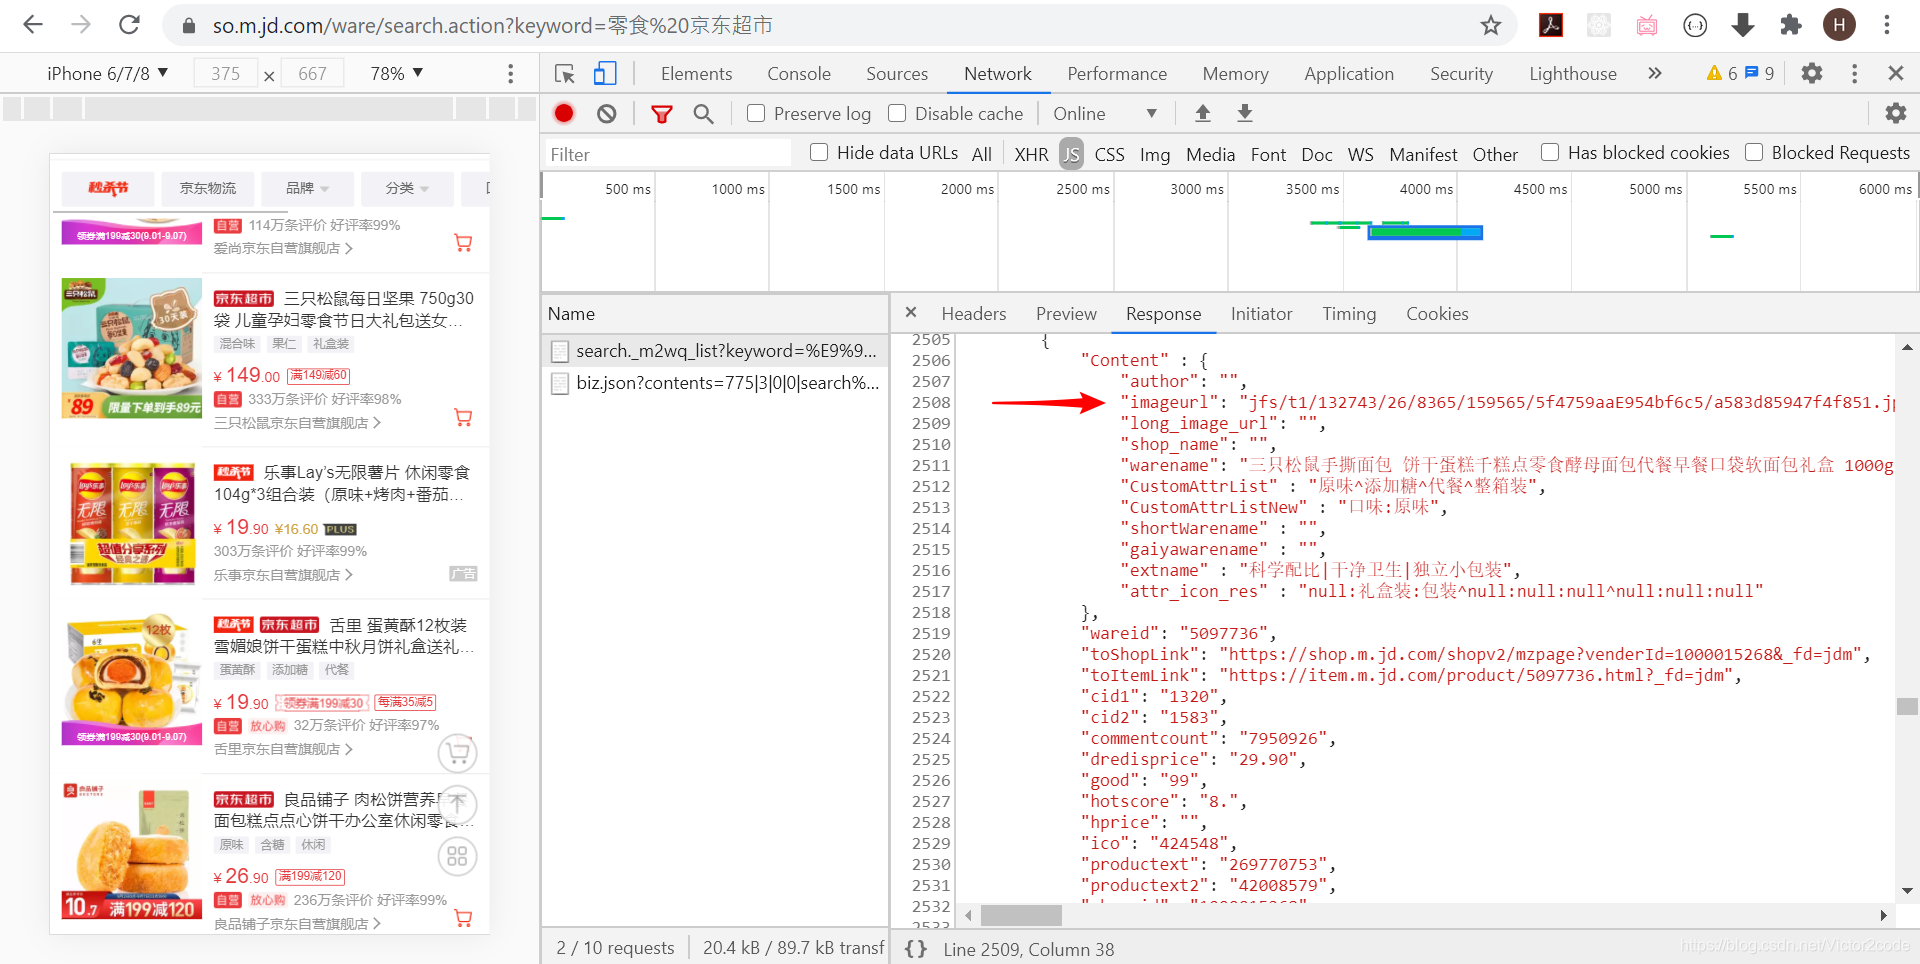The height and width of the screenshot is (964, 1920).
Task: Open the iPhone 6/7/8 device dropdown
Action: tap(107, 73)
